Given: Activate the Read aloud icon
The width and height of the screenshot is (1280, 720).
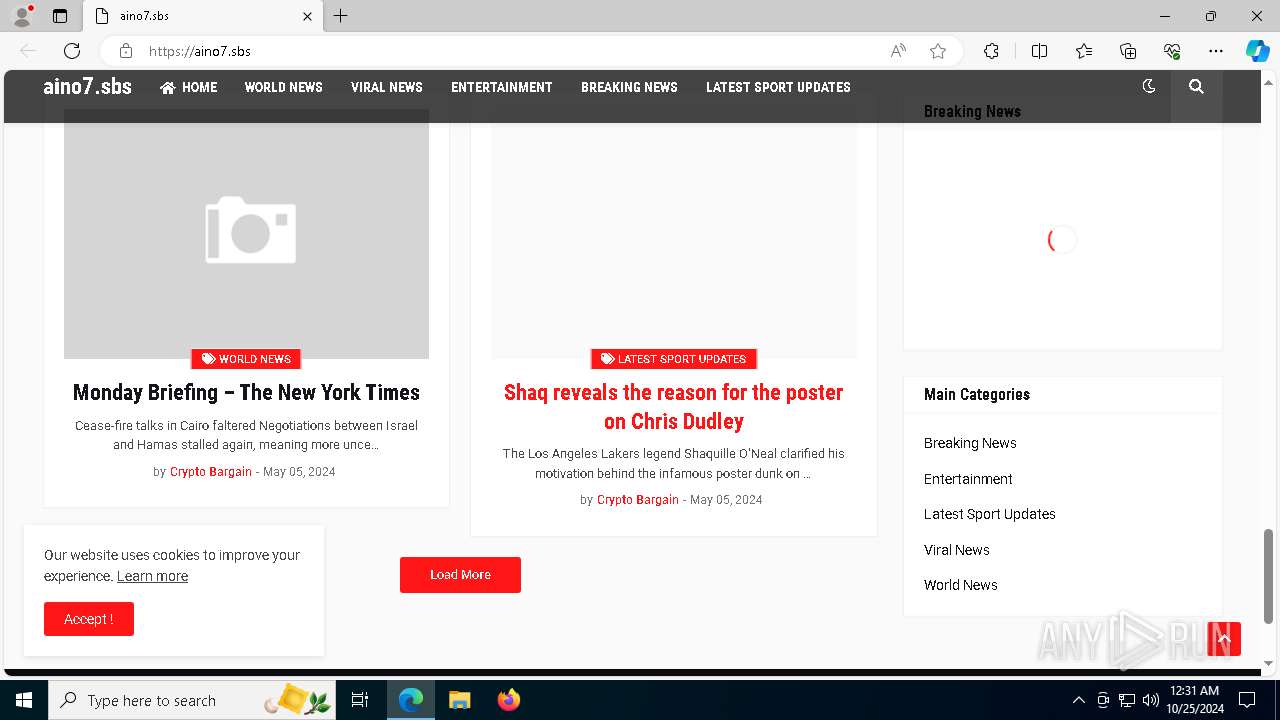Looking at the screenshot, I should point(898,51).
